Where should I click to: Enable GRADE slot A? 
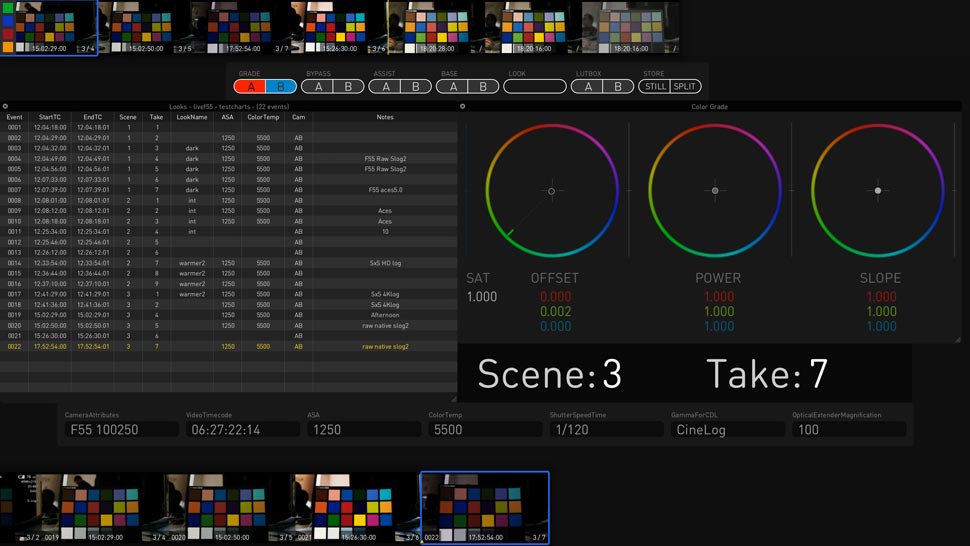[x=250, y=87]
